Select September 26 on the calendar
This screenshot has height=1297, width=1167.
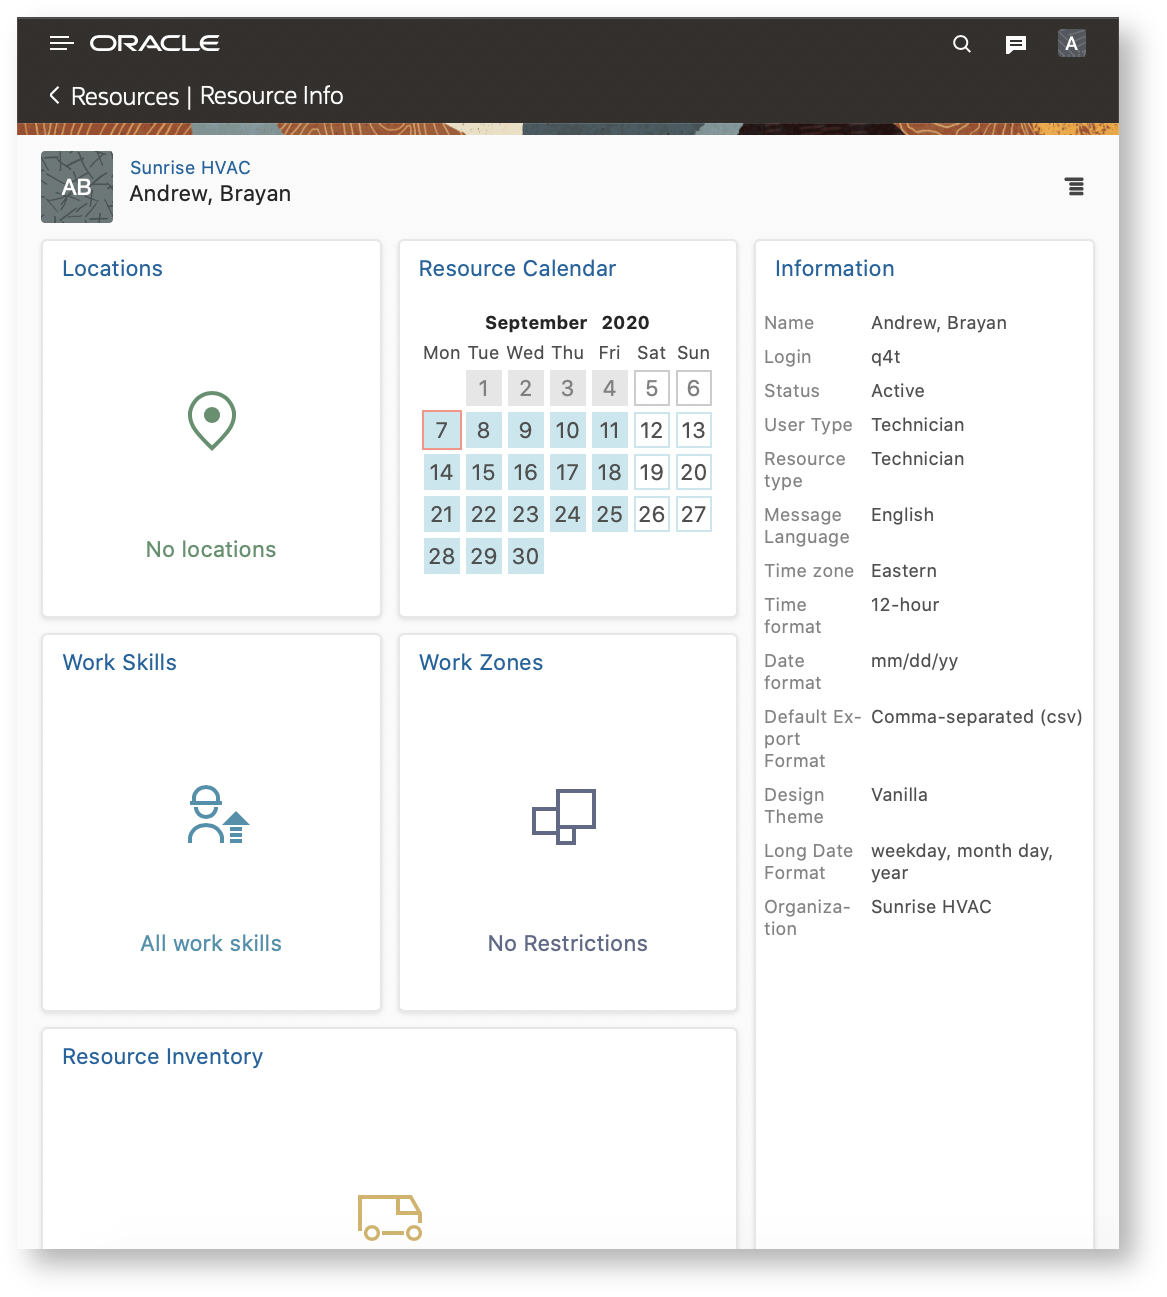coord(651,514)
